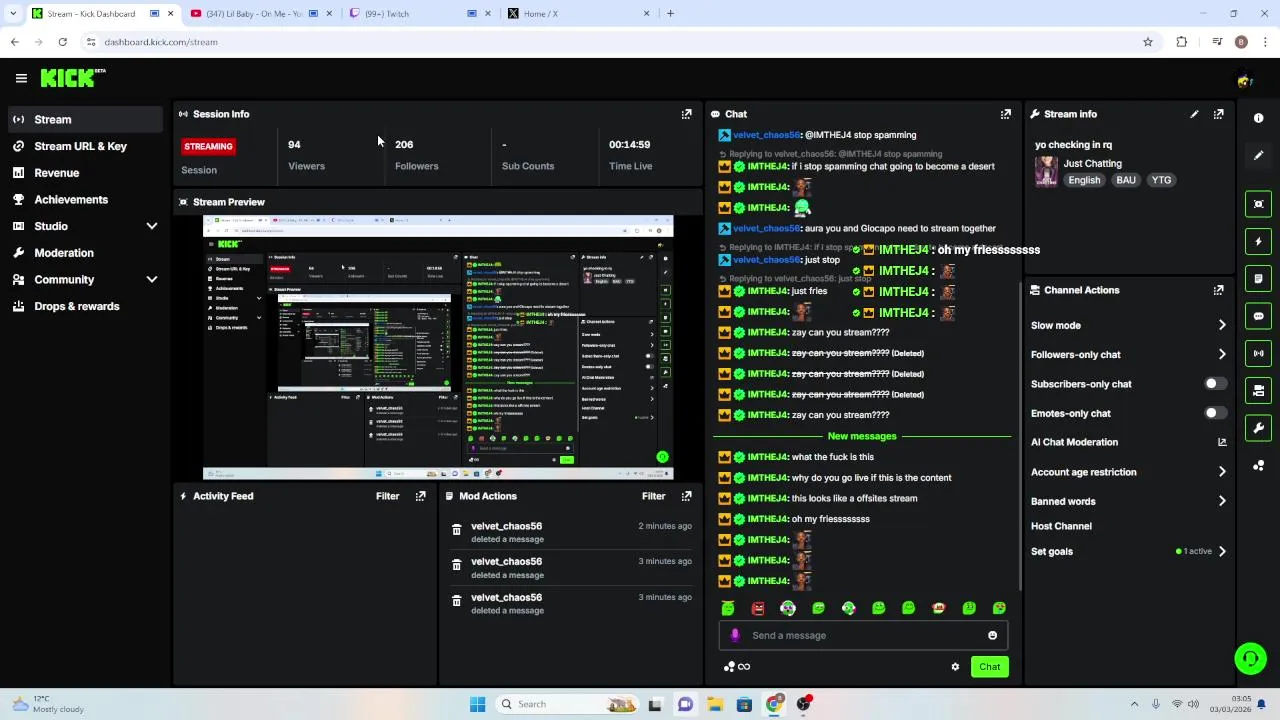
Task: Click the YTG stream tag
Action: coord(1161,180)
